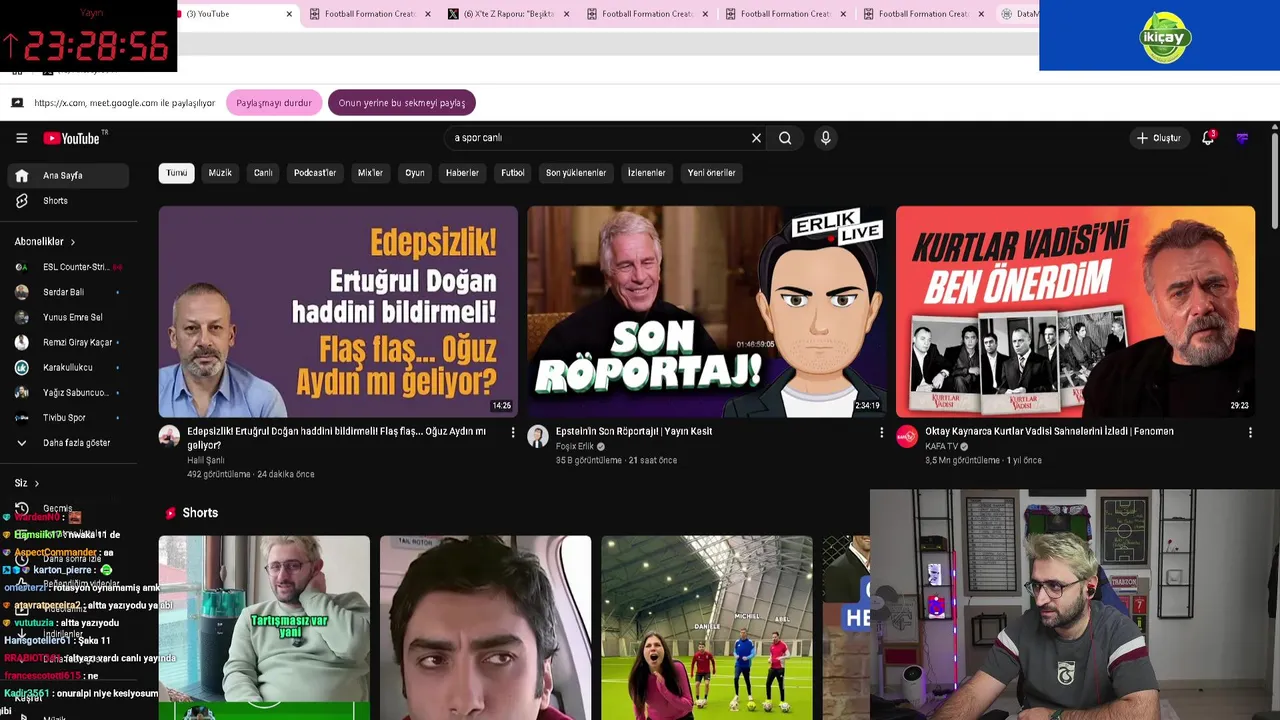Viewport: 1280px width, 720px height.
Task: Expand Daha fazla göster in subscriptions
Action: pos(68,443)
